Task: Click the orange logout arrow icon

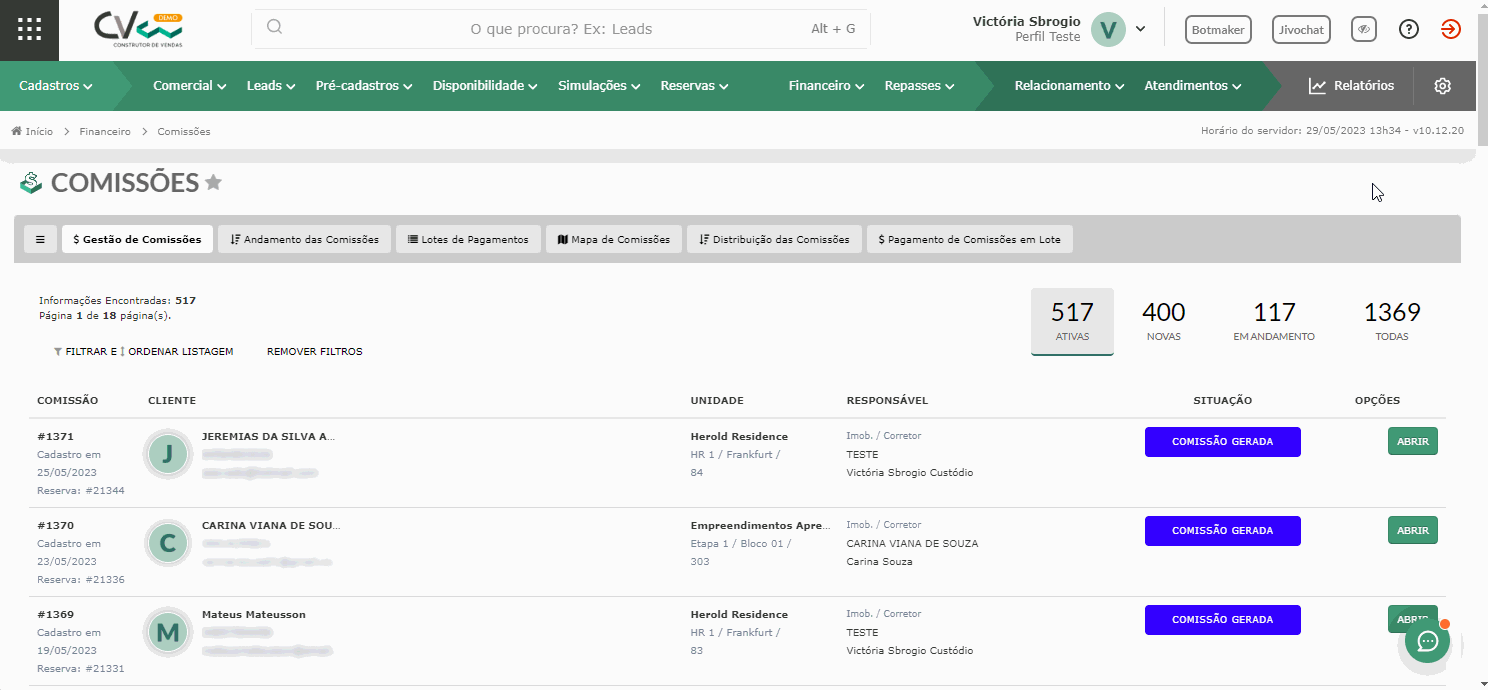Action: pos(1451,30)
